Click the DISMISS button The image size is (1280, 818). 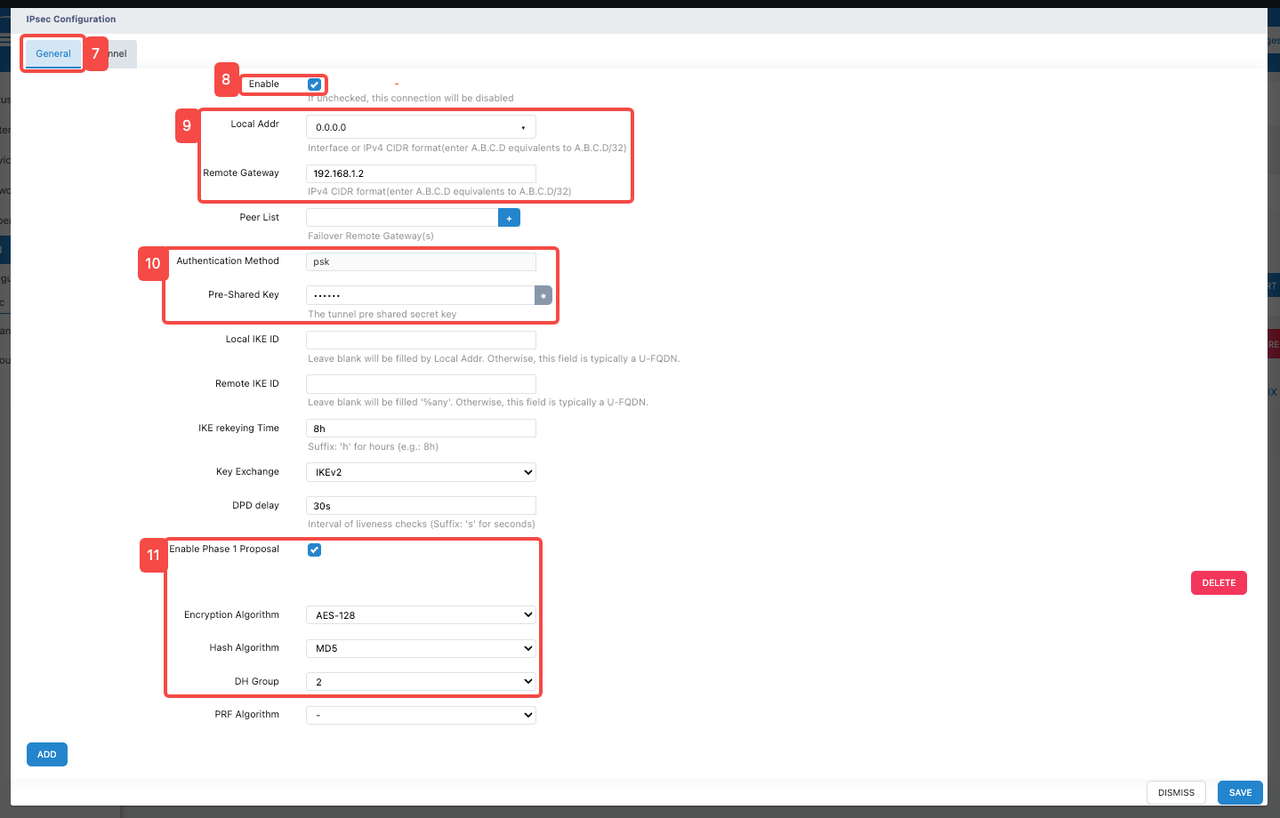[1176, 793]
